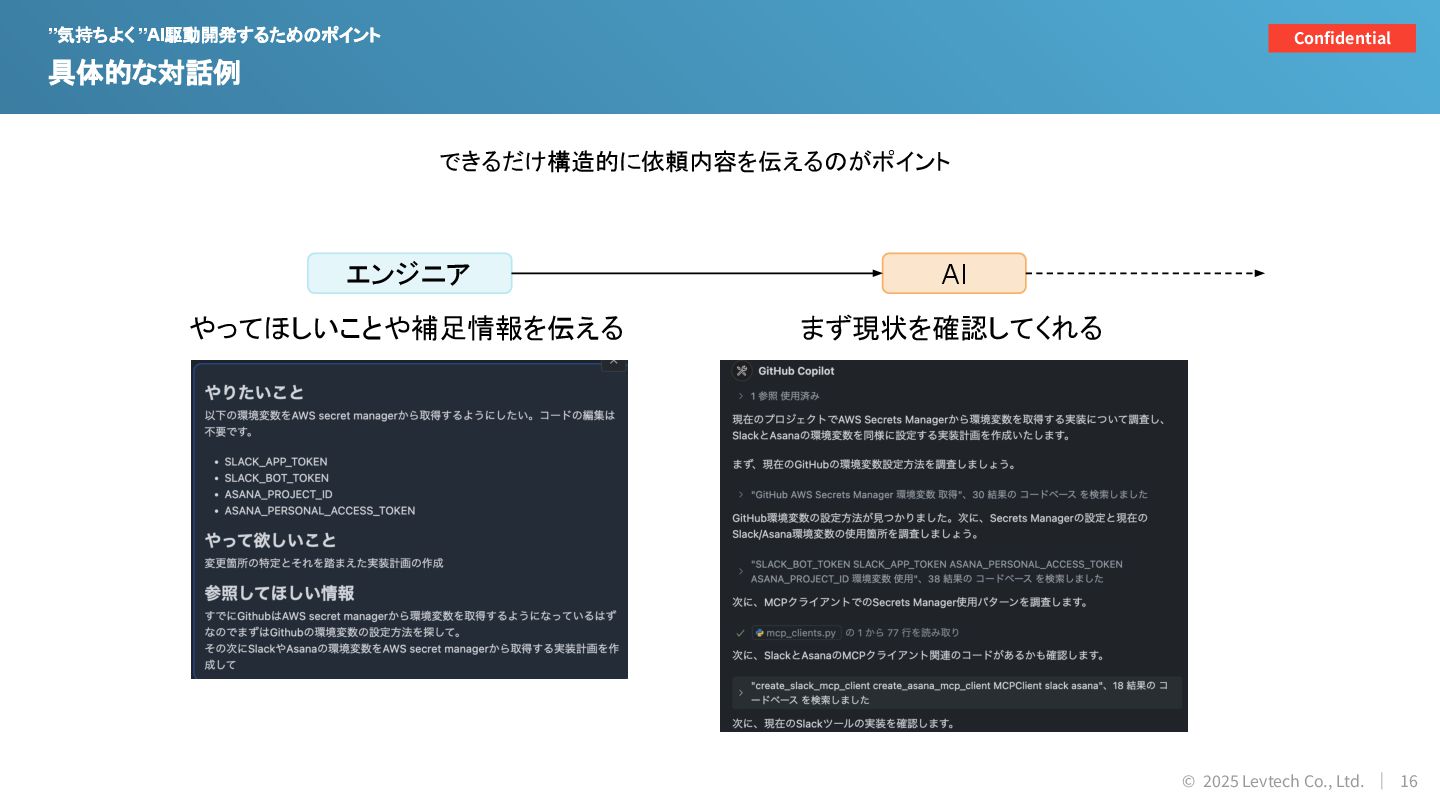Image resolution: width=1440 pixels, height=810 pixels.
Task: Select the orange AI box
Action: (x=954, y=273)
